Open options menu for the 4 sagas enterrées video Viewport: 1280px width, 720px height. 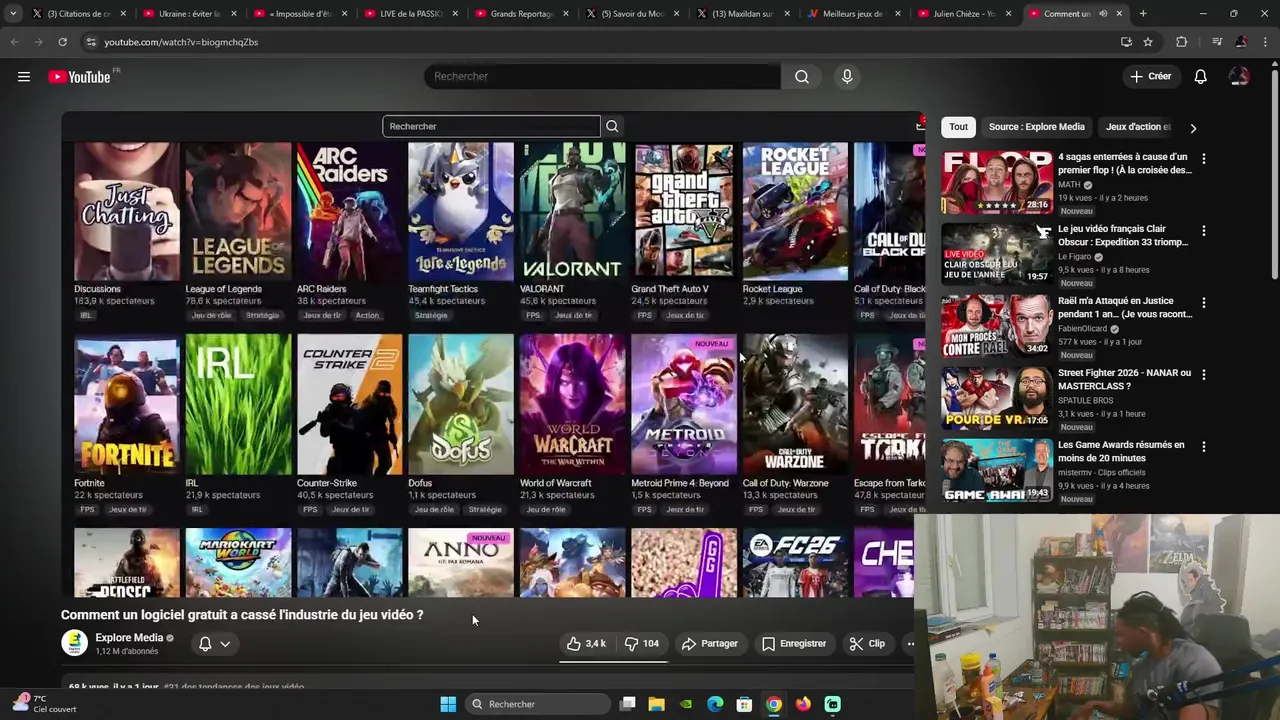pos(1203,159)
